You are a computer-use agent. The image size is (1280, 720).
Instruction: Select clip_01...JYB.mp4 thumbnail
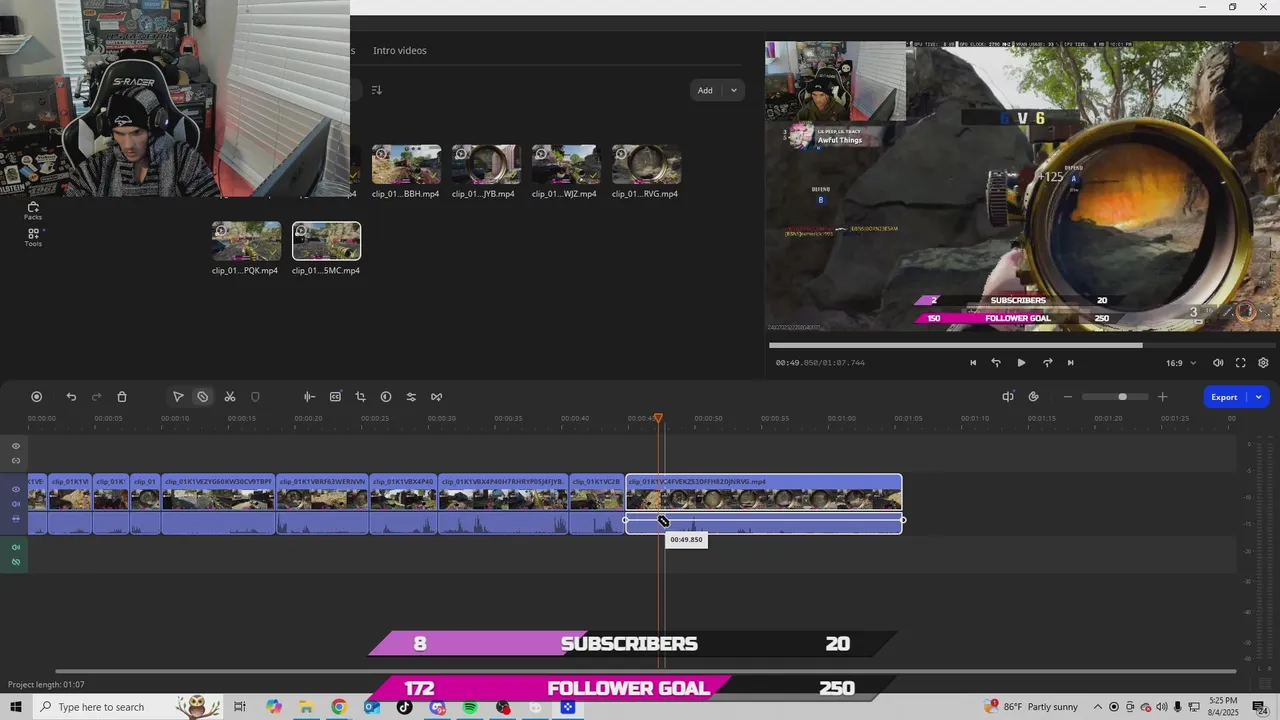(486, 165)
